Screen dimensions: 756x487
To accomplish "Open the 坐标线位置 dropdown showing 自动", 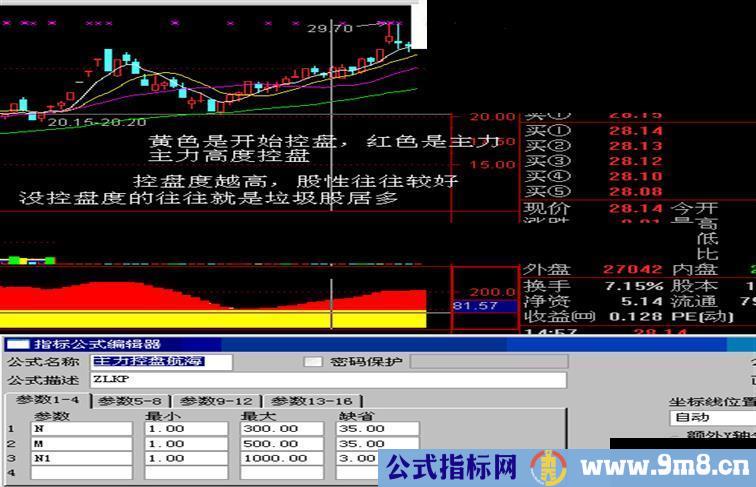I will 711,418.
